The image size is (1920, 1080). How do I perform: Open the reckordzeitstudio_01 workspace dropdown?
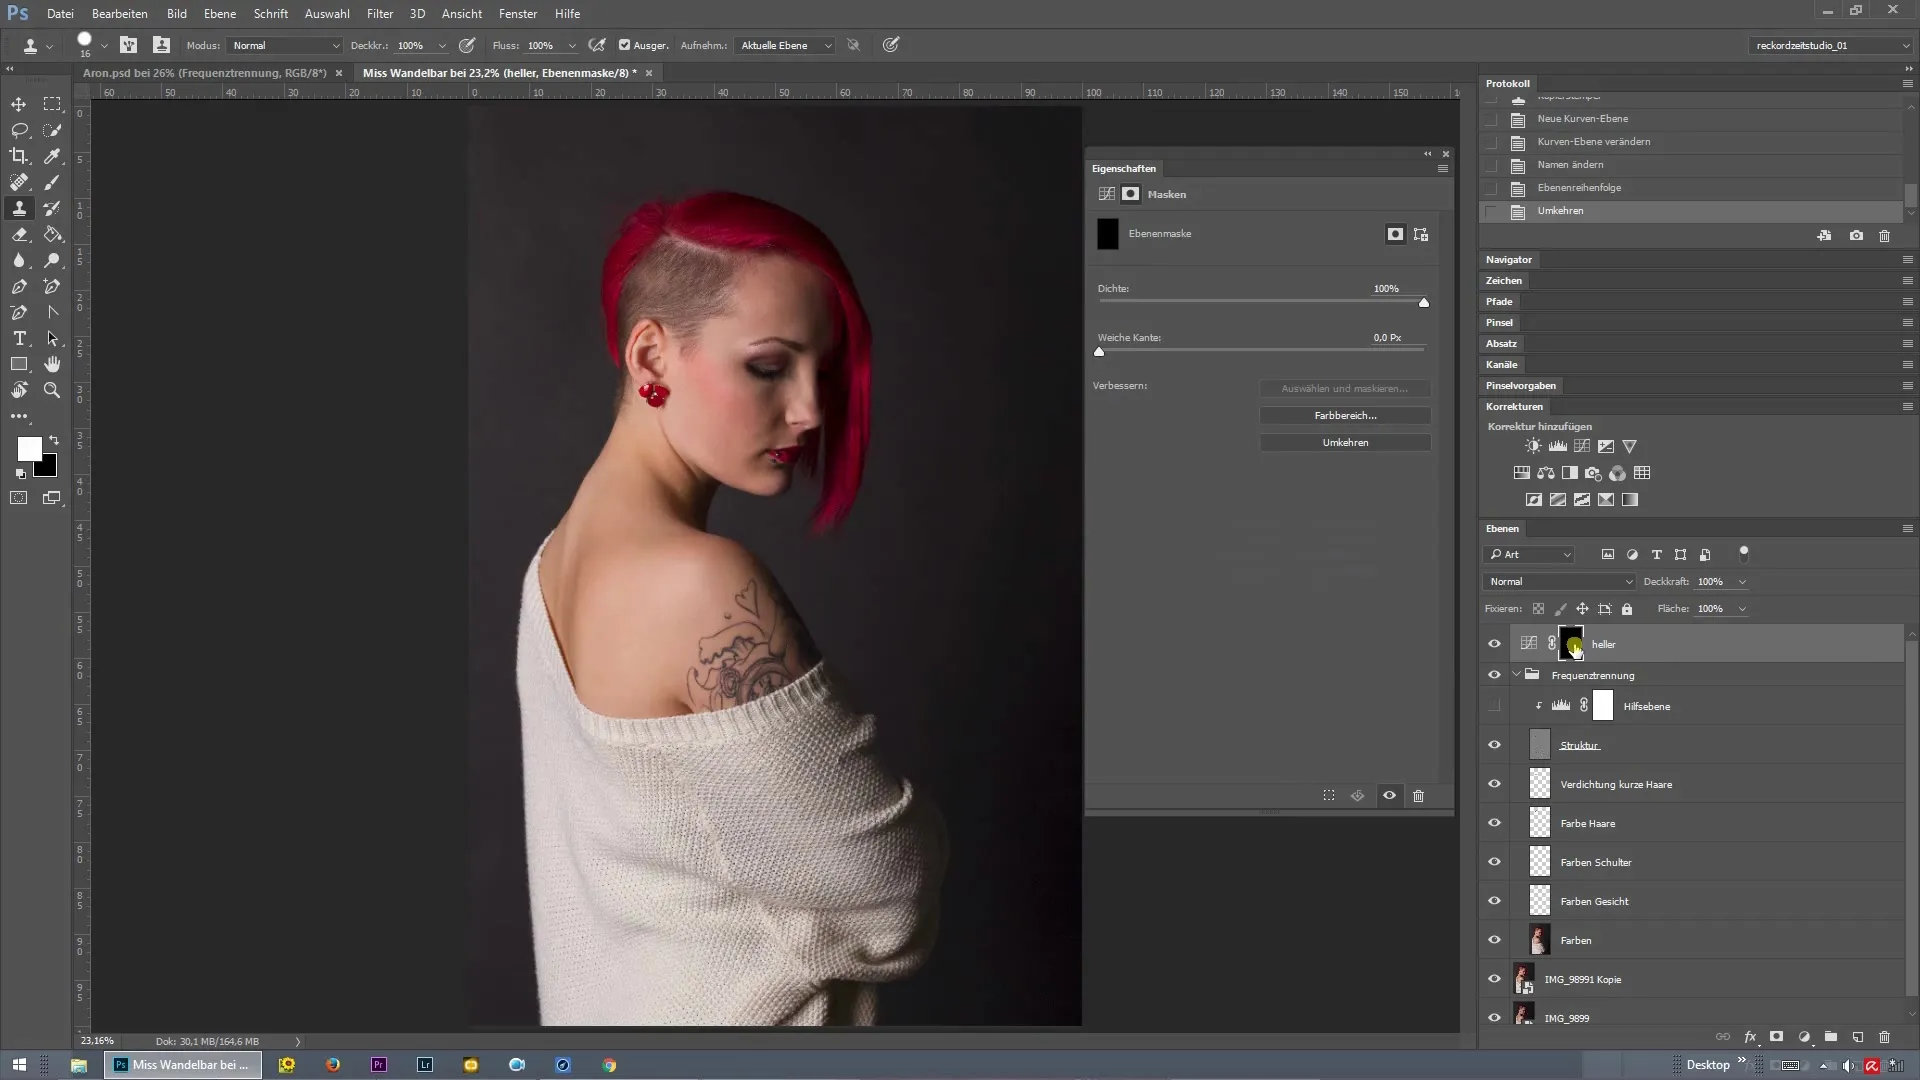[1830, 45]
